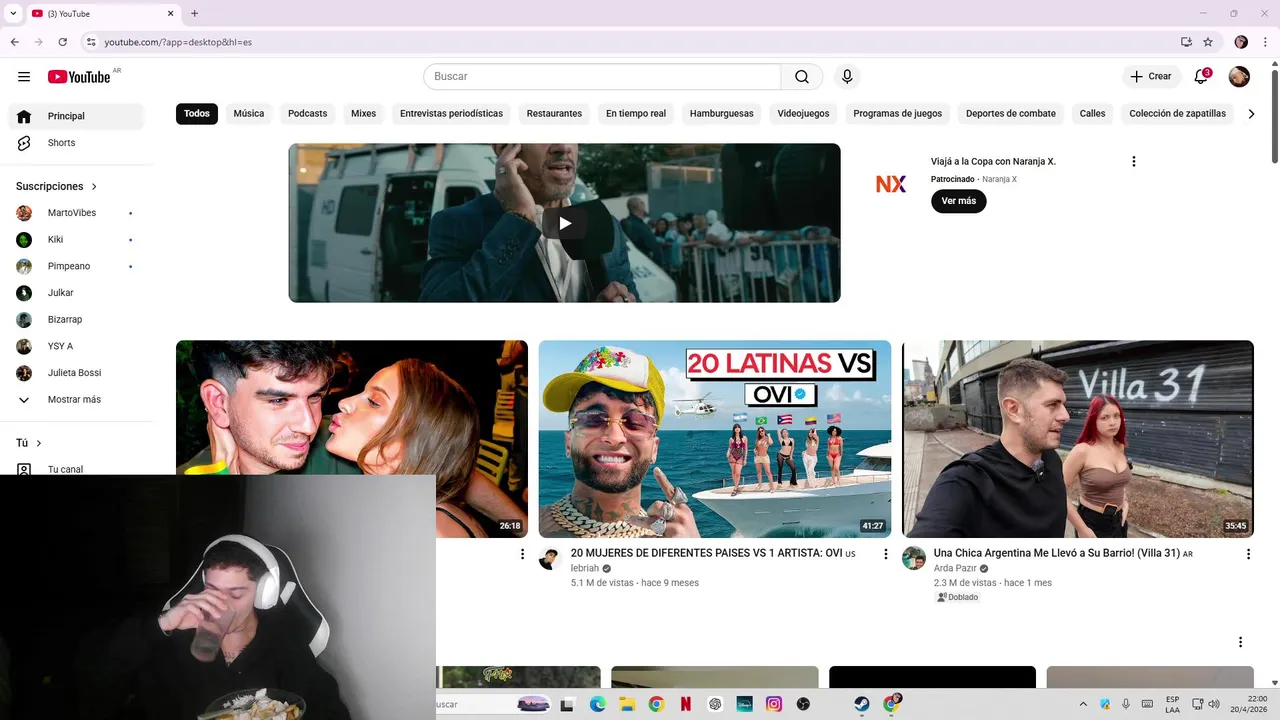Image resolution: width=1280 pixels, height=720 pixels.
Task: Click browser back arrow
Action: click(x=14, y=42)
